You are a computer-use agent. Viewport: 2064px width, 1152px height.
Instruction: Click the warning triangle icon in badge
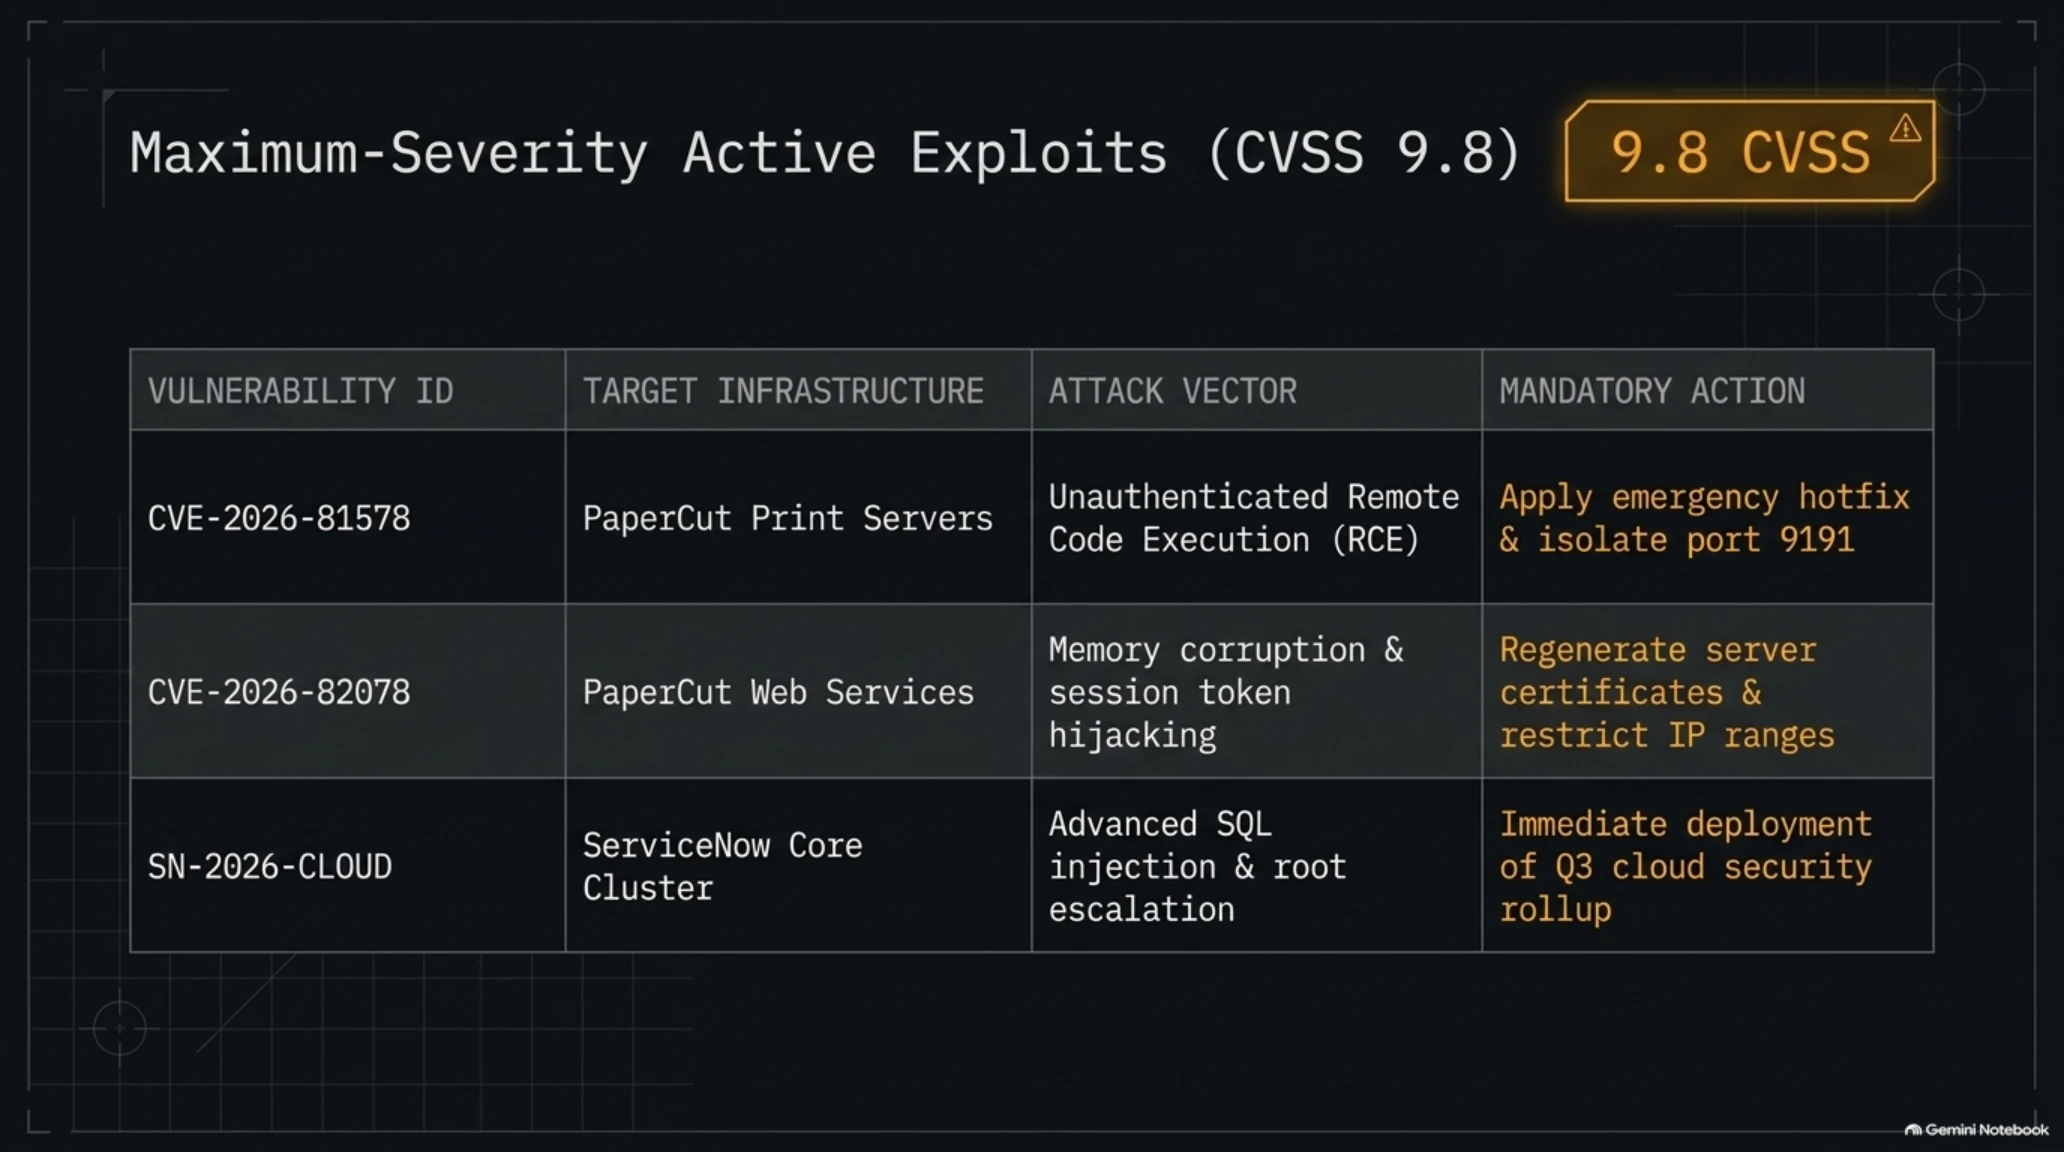point(1905,129)
